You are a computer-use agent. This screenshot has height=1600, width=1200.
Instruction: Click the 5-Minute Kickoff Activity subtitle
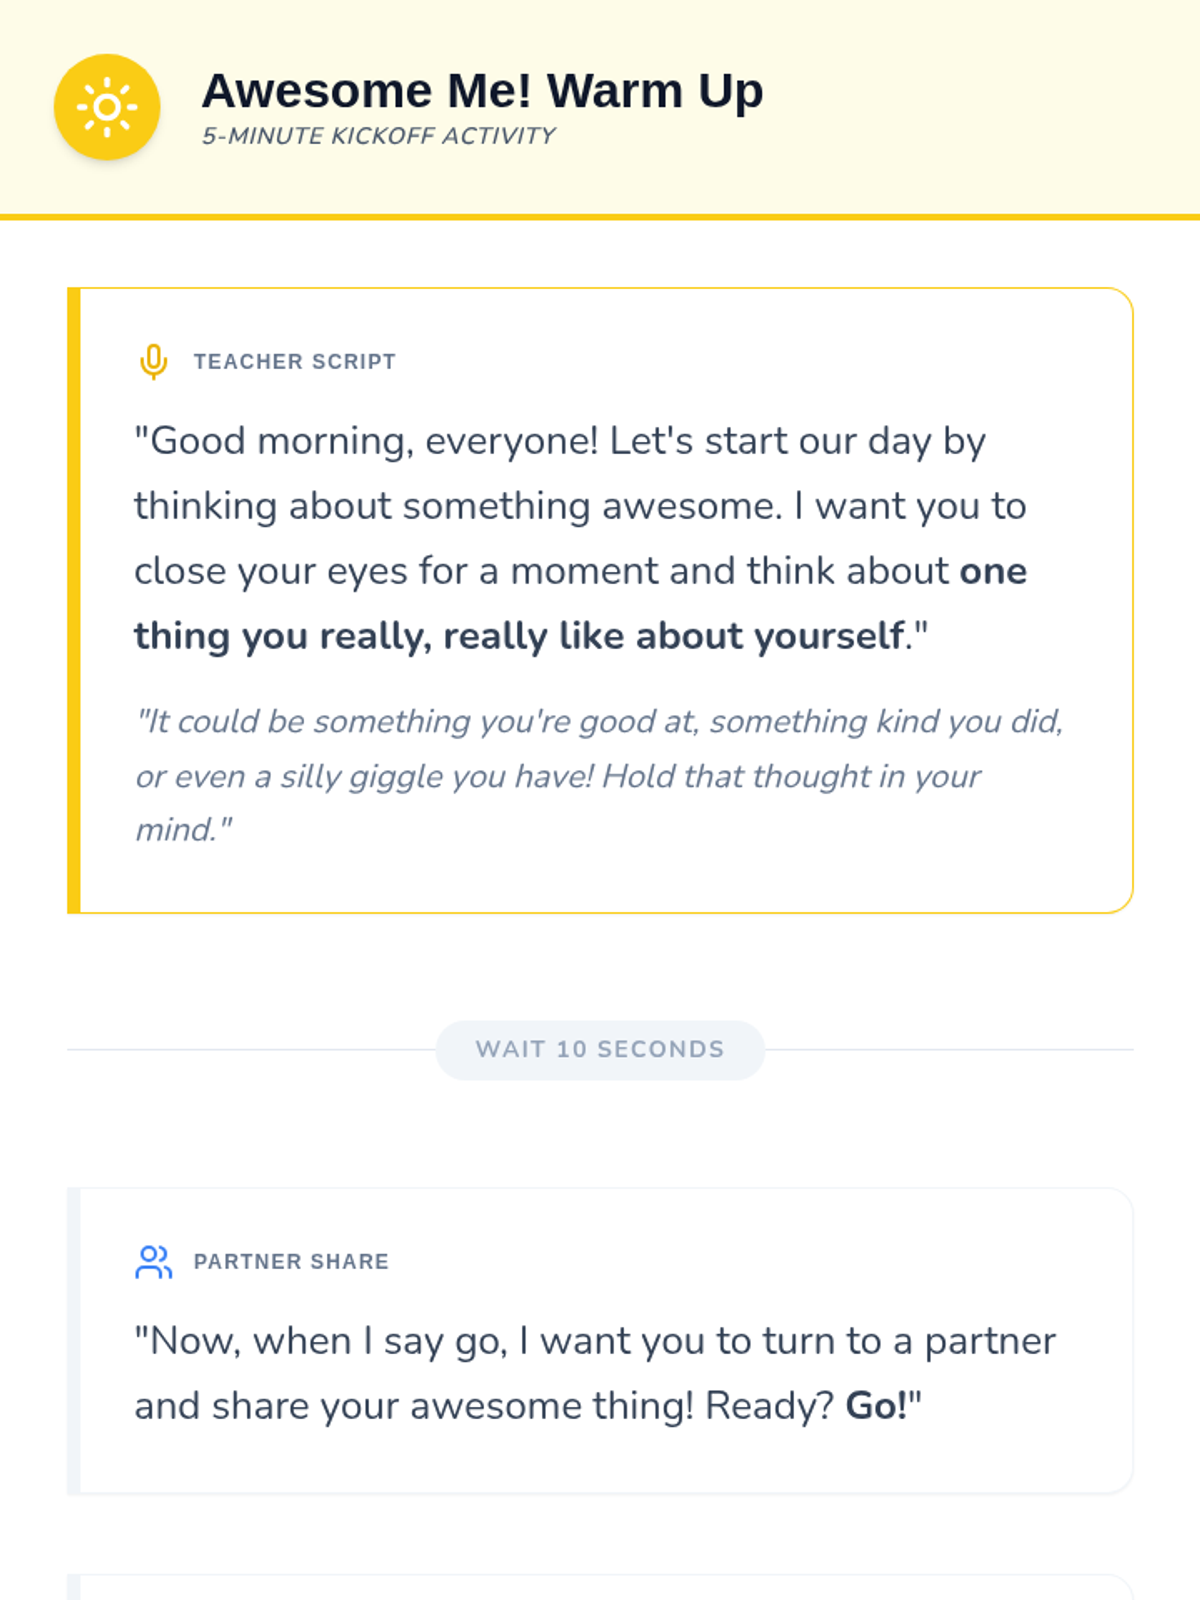(378, 136)
